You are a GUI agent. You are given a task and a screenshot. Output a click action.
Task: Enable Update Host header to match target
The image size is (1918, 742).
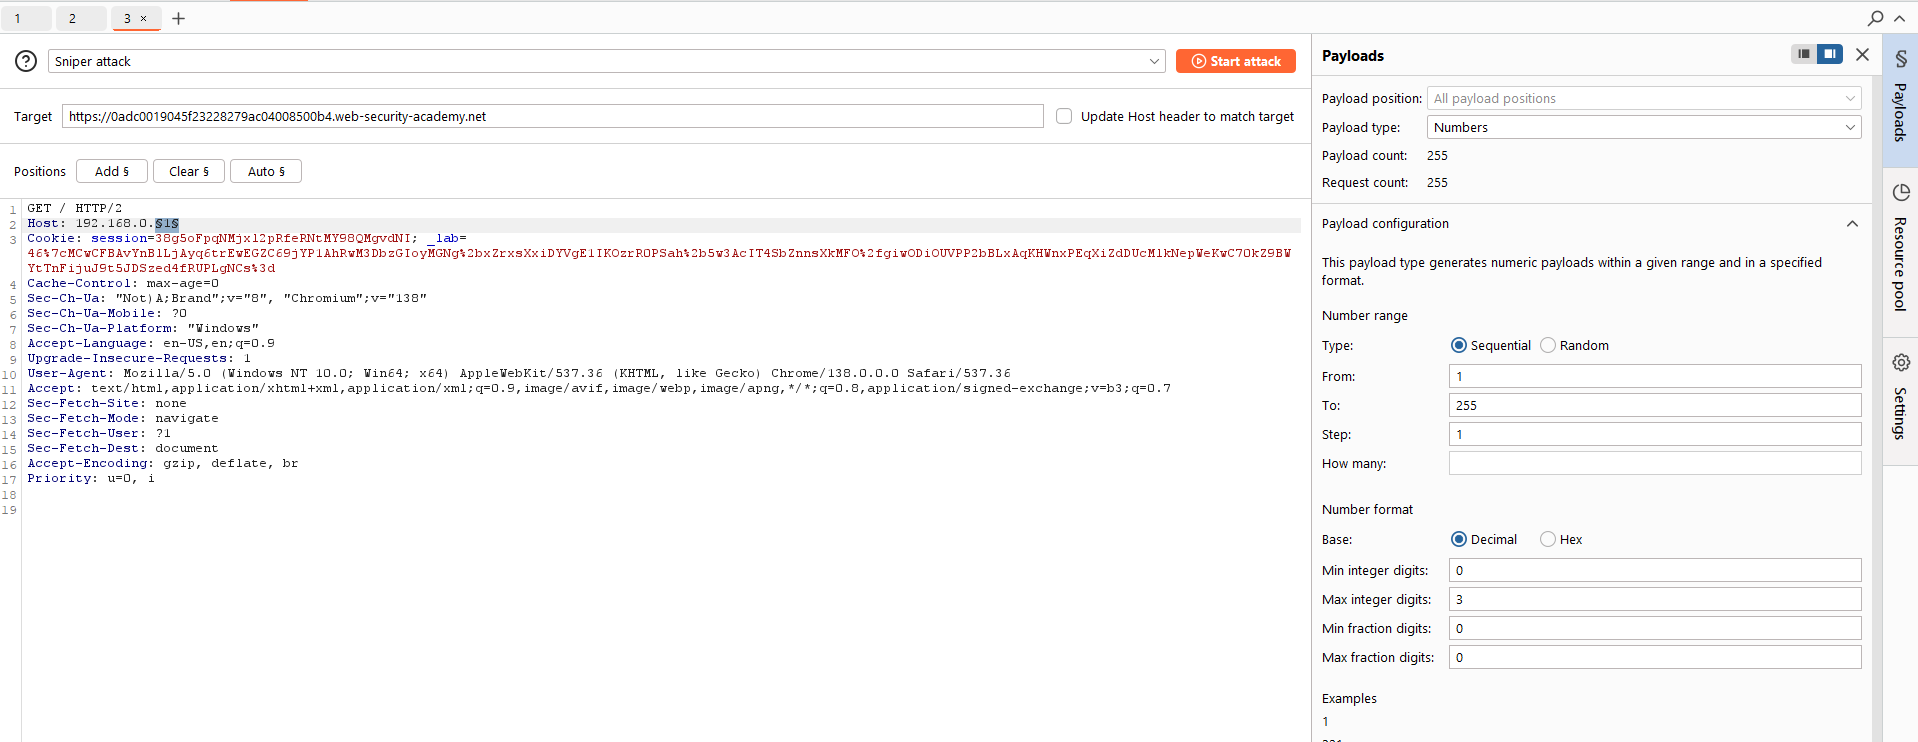1064,116
